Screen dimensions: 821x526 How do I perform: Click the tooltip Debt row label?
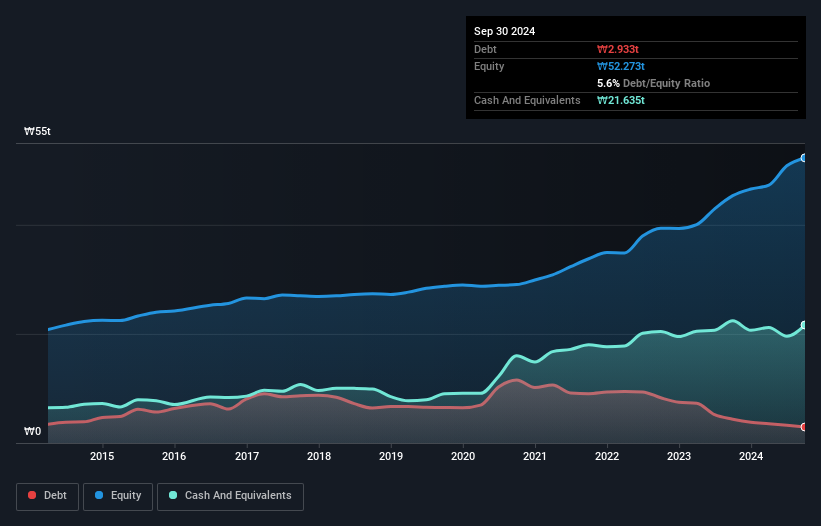(485, 49)
